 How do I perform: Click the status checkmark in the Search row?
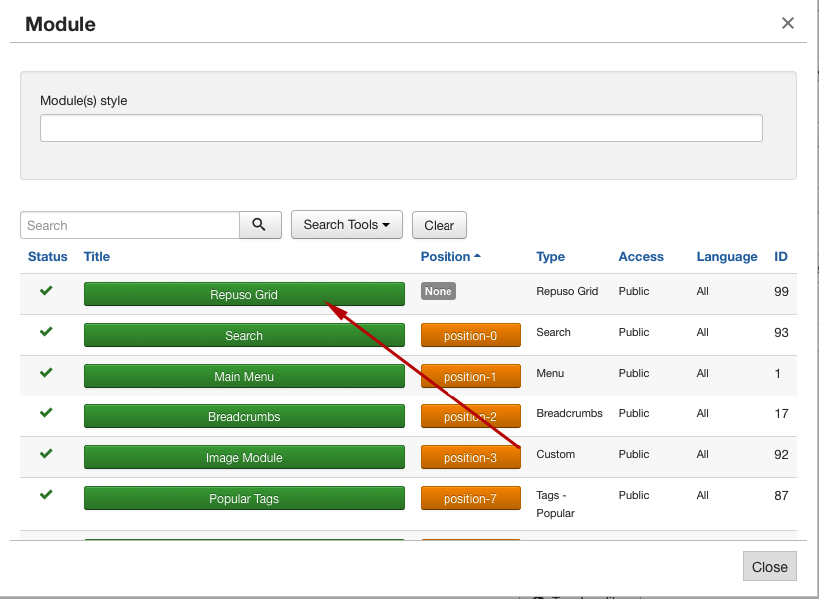coord(46,332)
